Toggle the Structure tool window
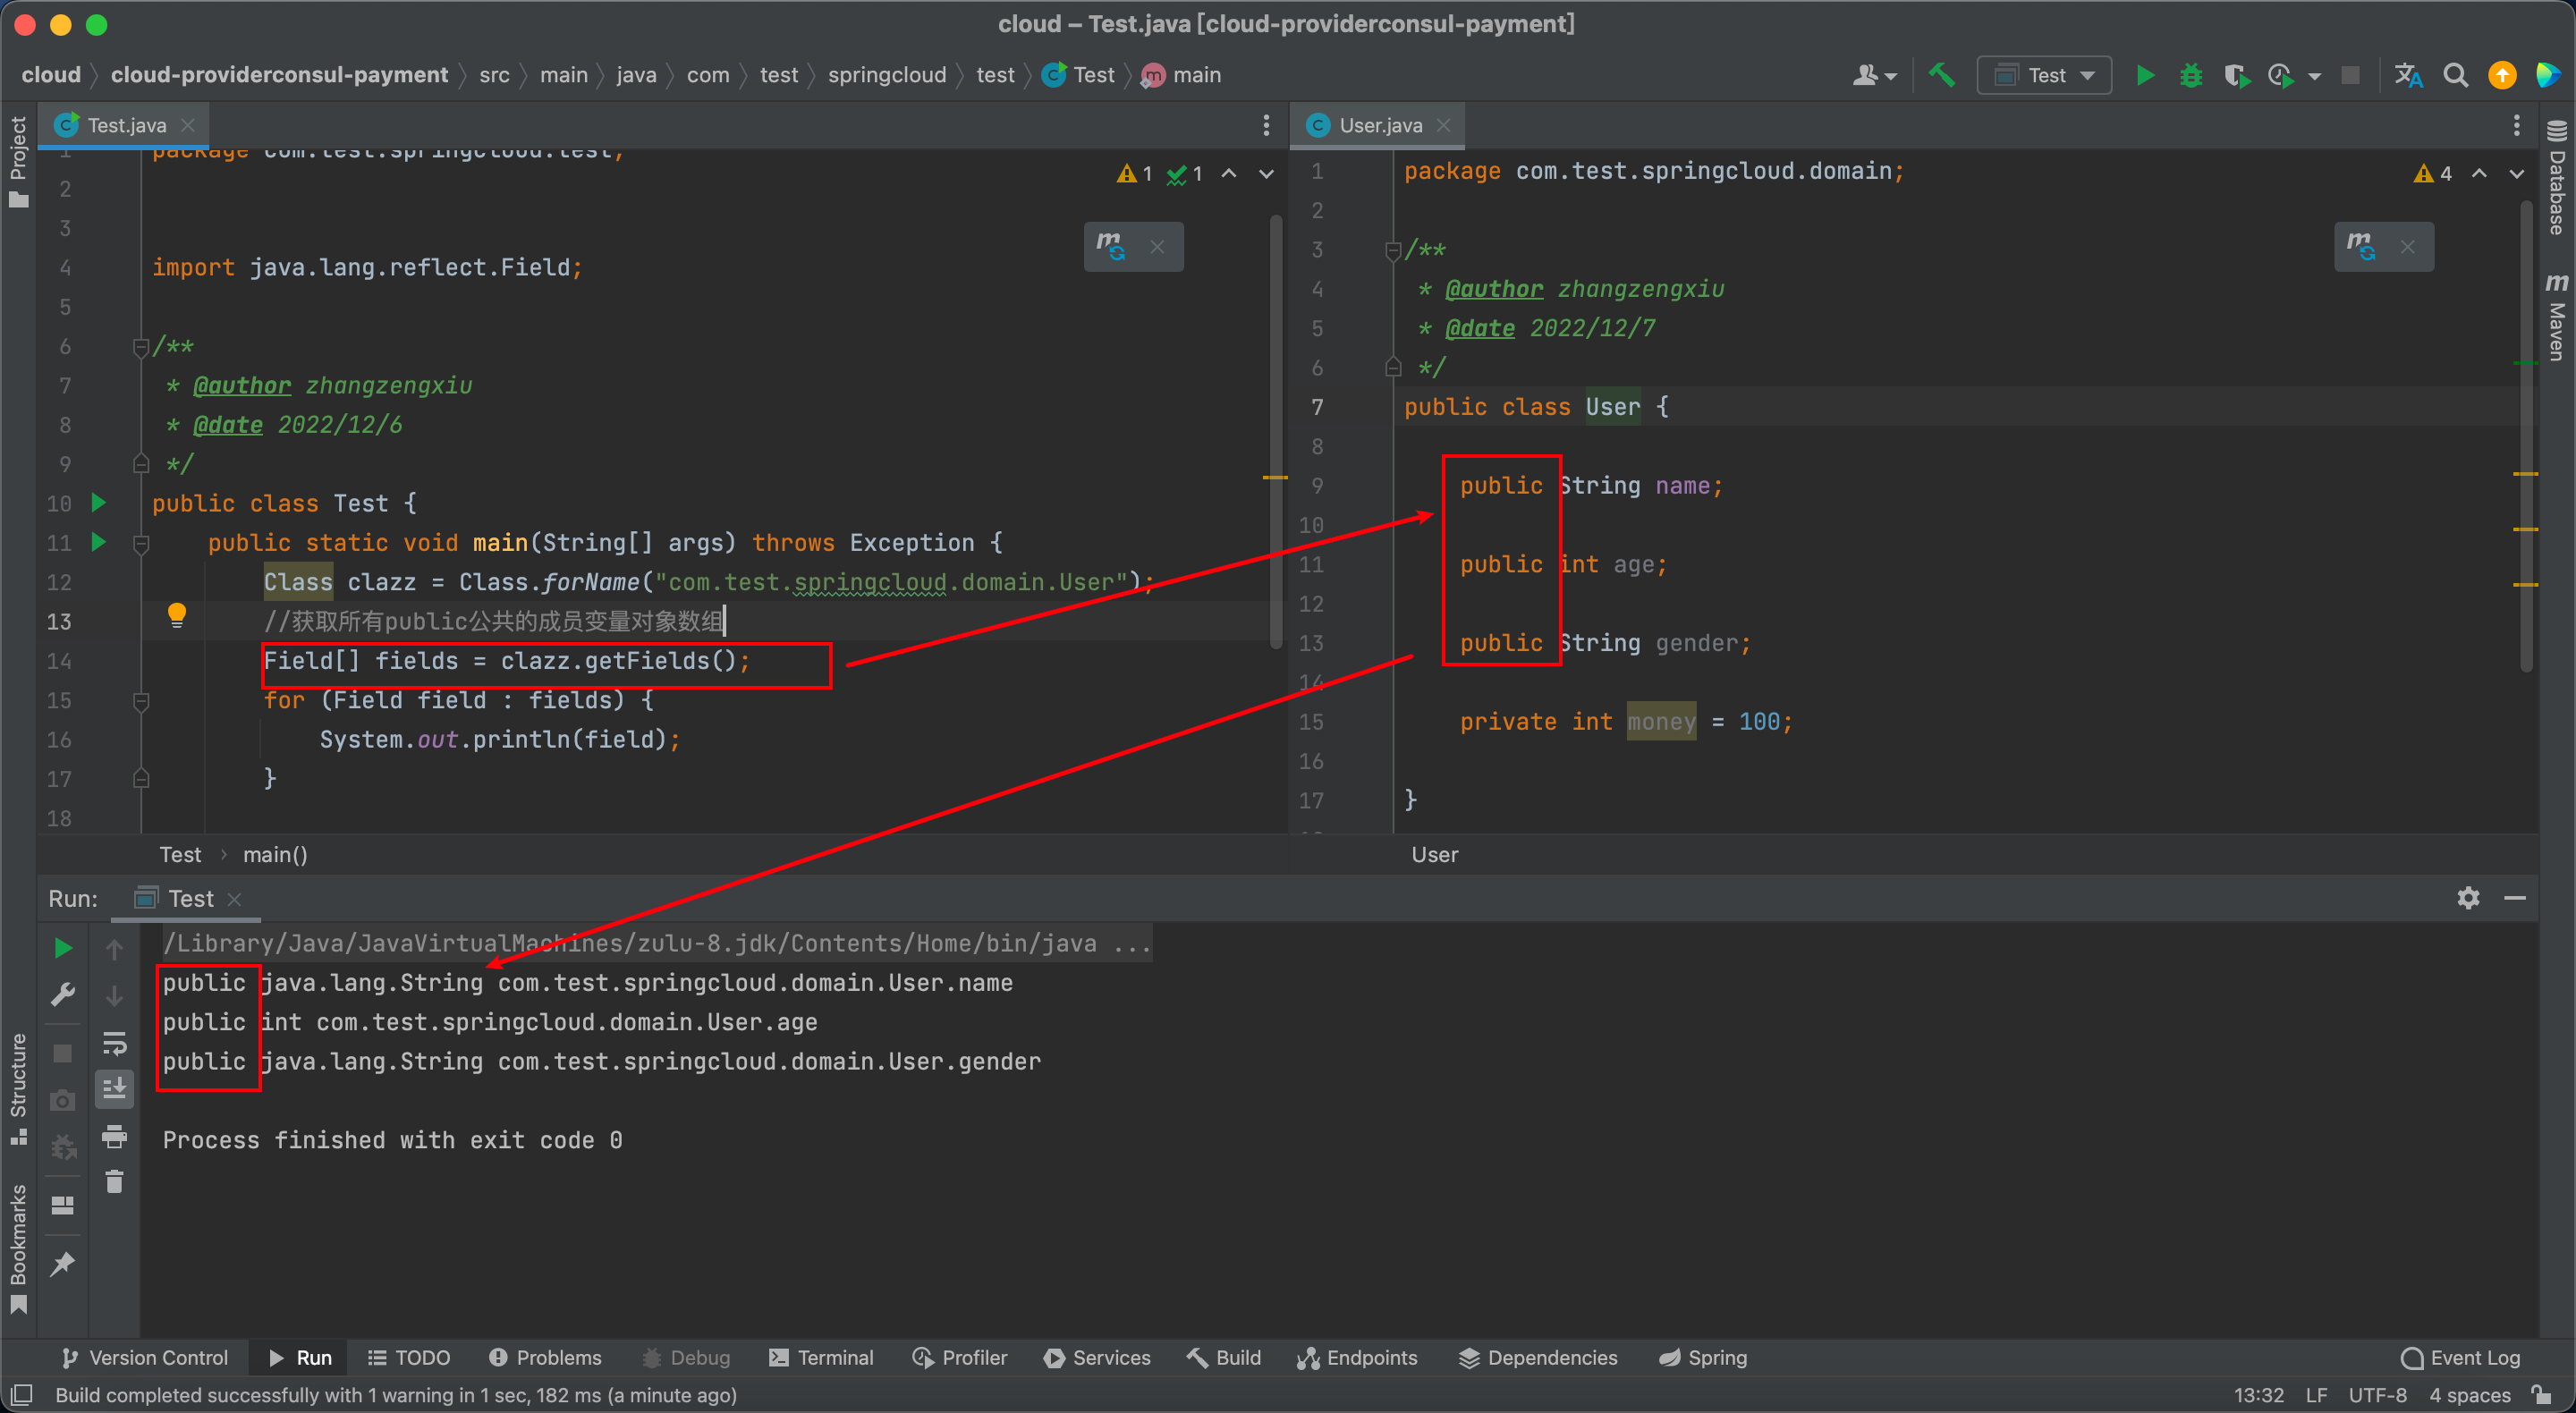 coord(18,1089)
